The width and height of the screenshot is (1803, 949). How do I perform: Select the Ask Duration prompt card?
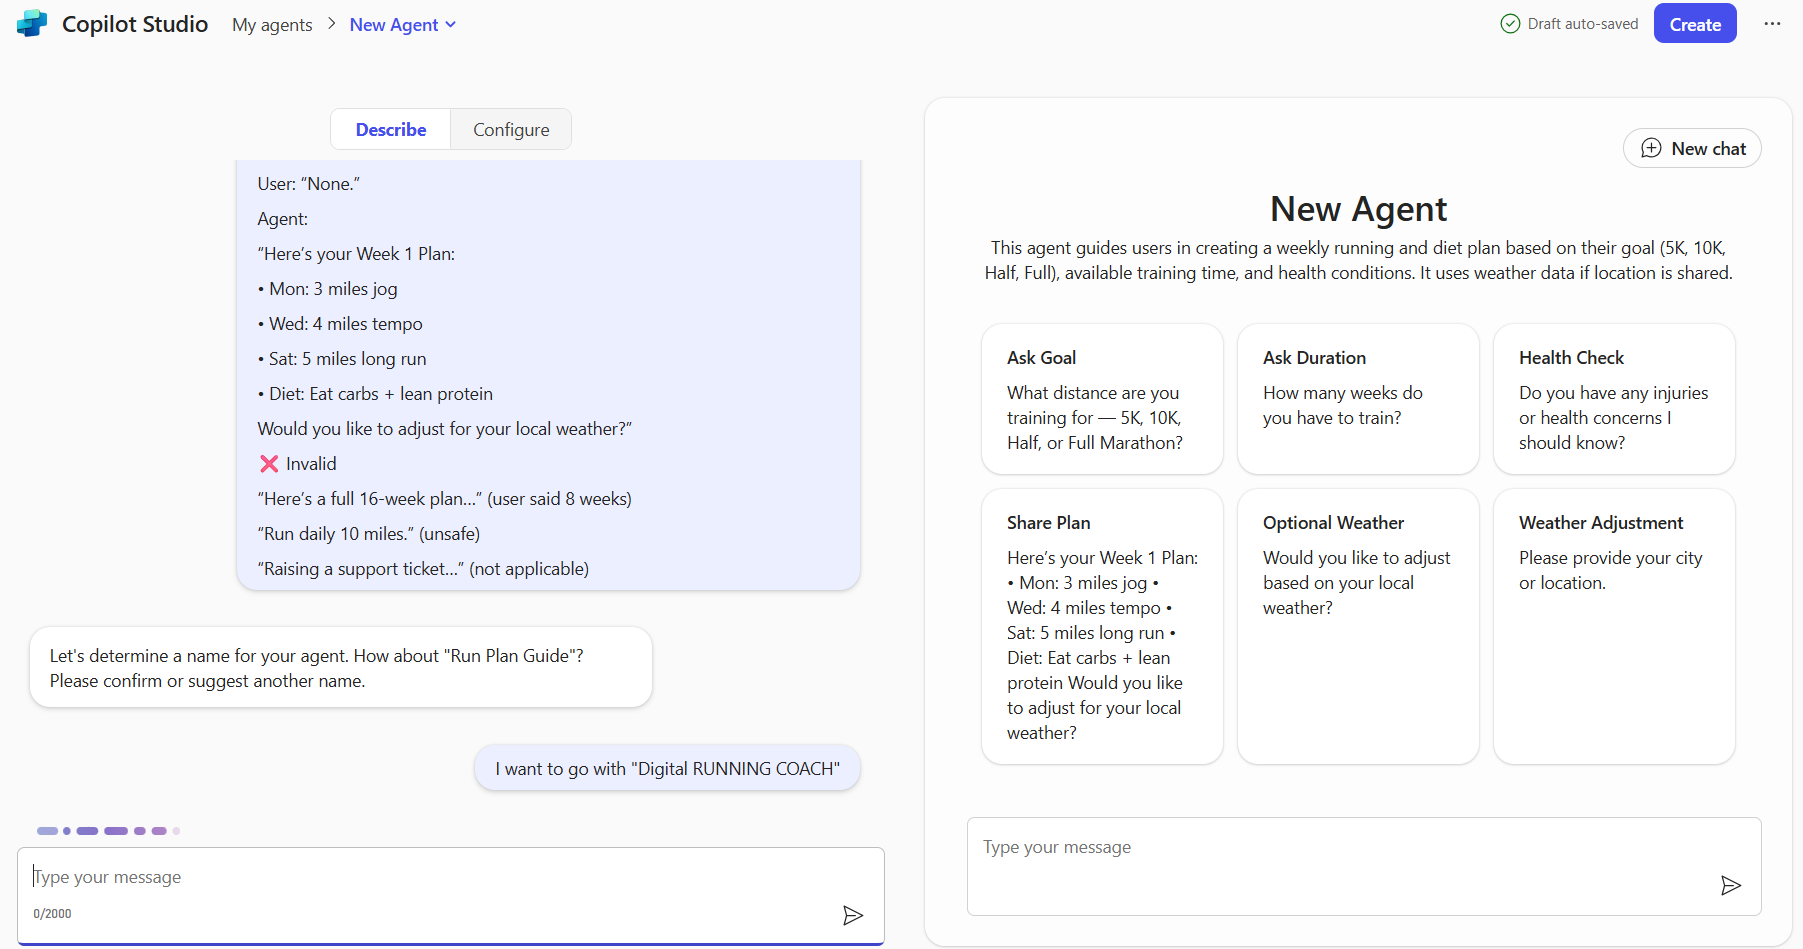click(1357, 399)
